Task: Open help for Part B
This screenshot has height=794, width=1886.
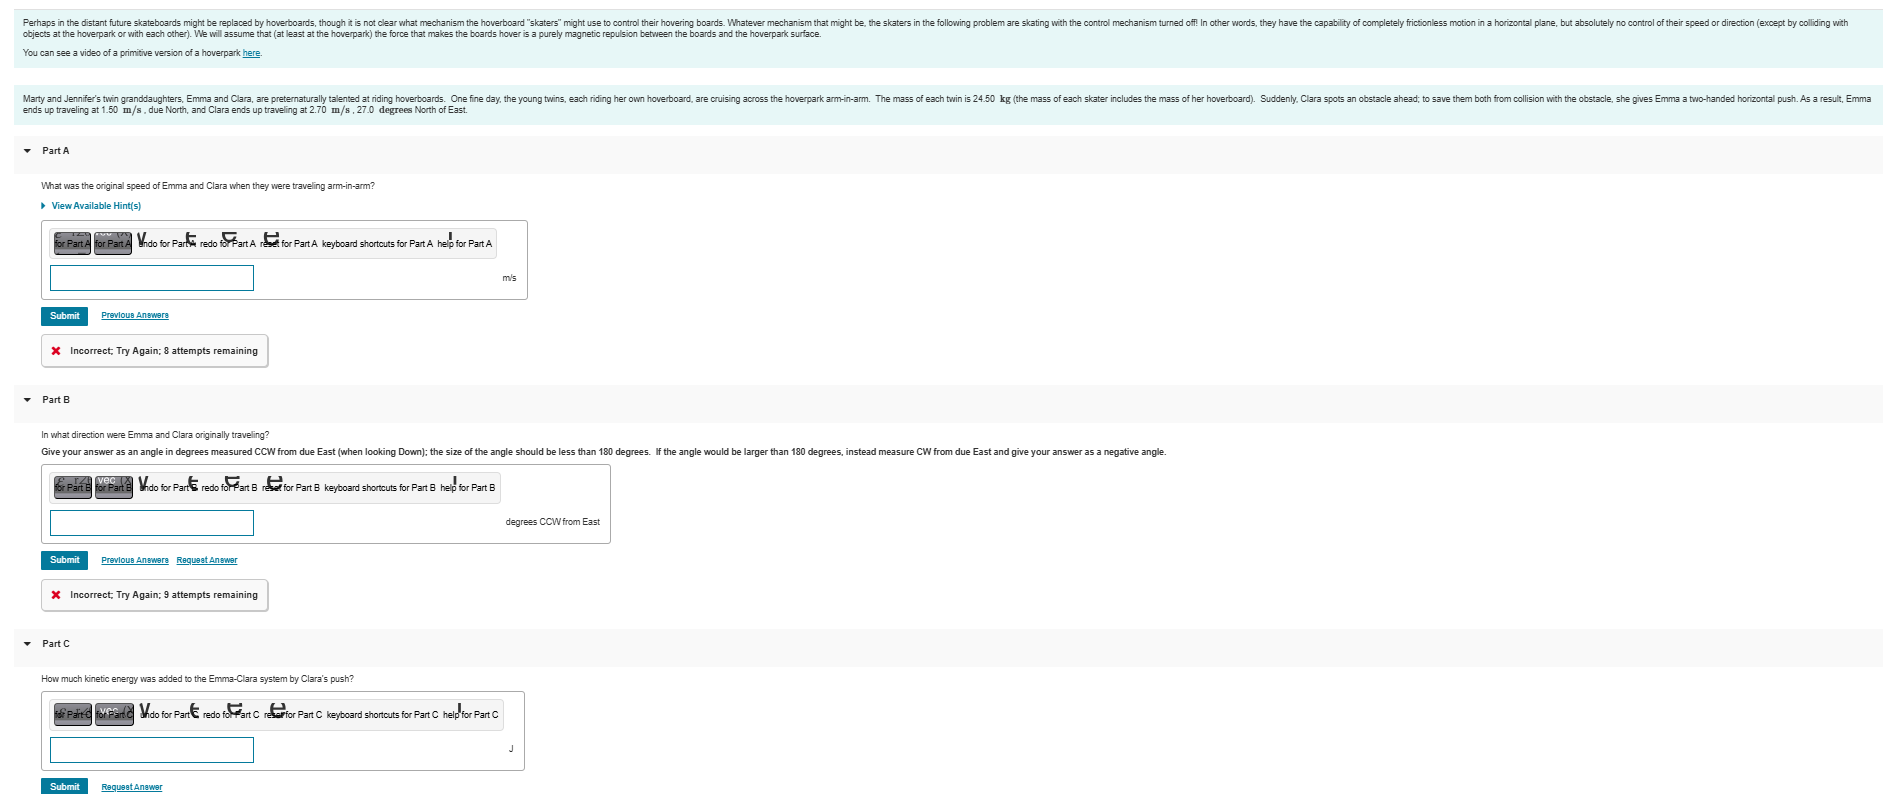Action: tap(467, 487)
